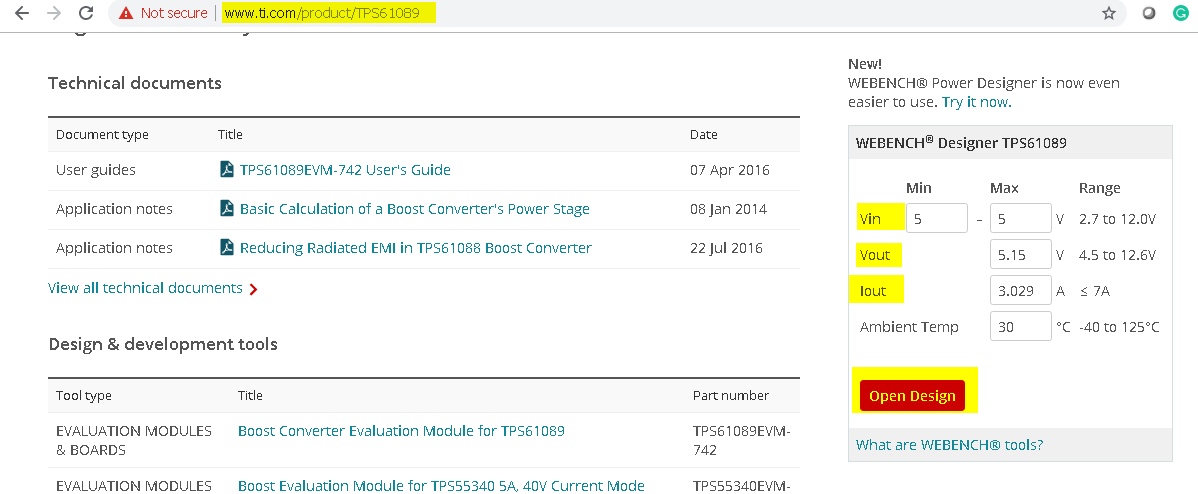Click PDF icon beside Reducing Radiated EMI
The image size is (1198, 494).
click(x=227, y=247)
